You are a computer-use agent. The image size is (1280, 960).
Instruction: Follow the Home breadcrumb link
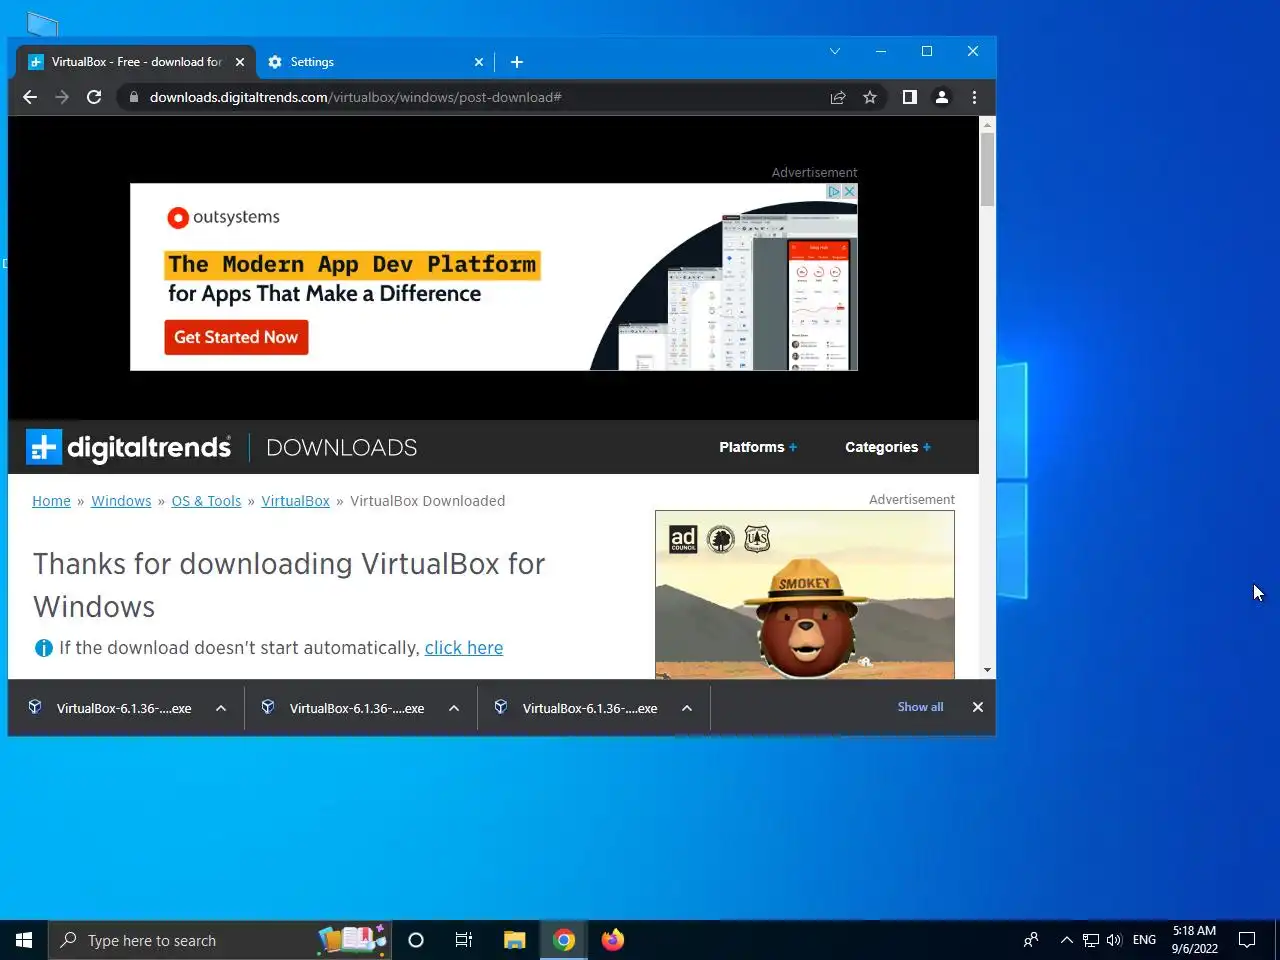pyautogui.click(x=51, y=501)
